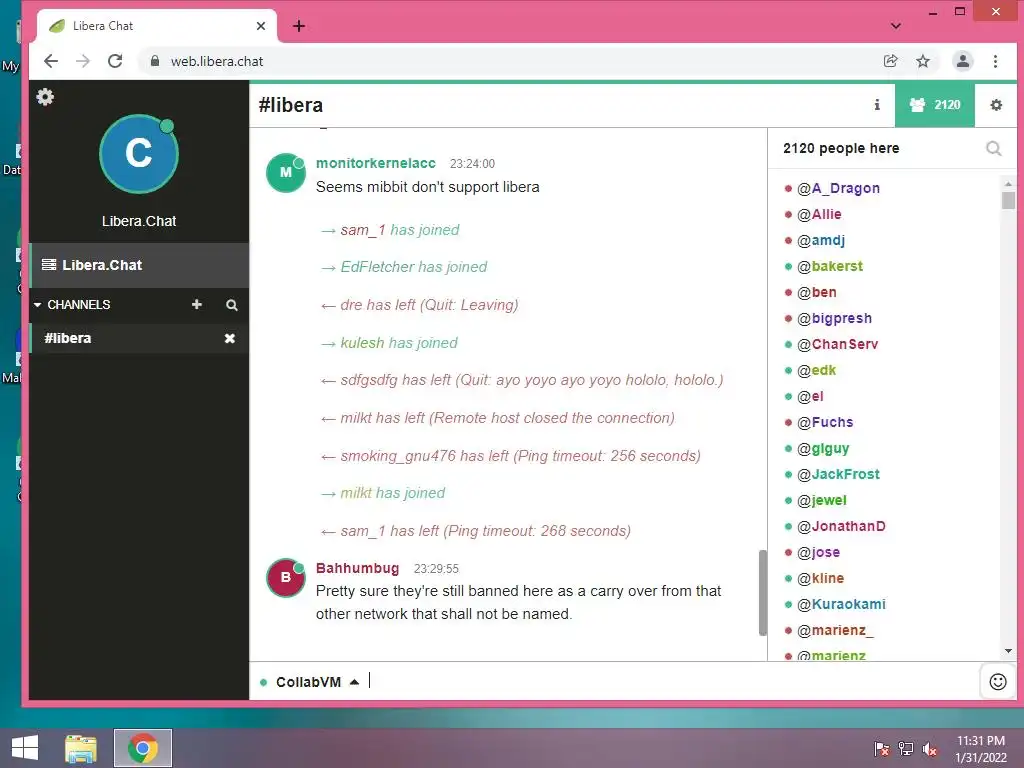Select user @amdj in list
The width and height of the screenshot is (1024, 768).
821,240
